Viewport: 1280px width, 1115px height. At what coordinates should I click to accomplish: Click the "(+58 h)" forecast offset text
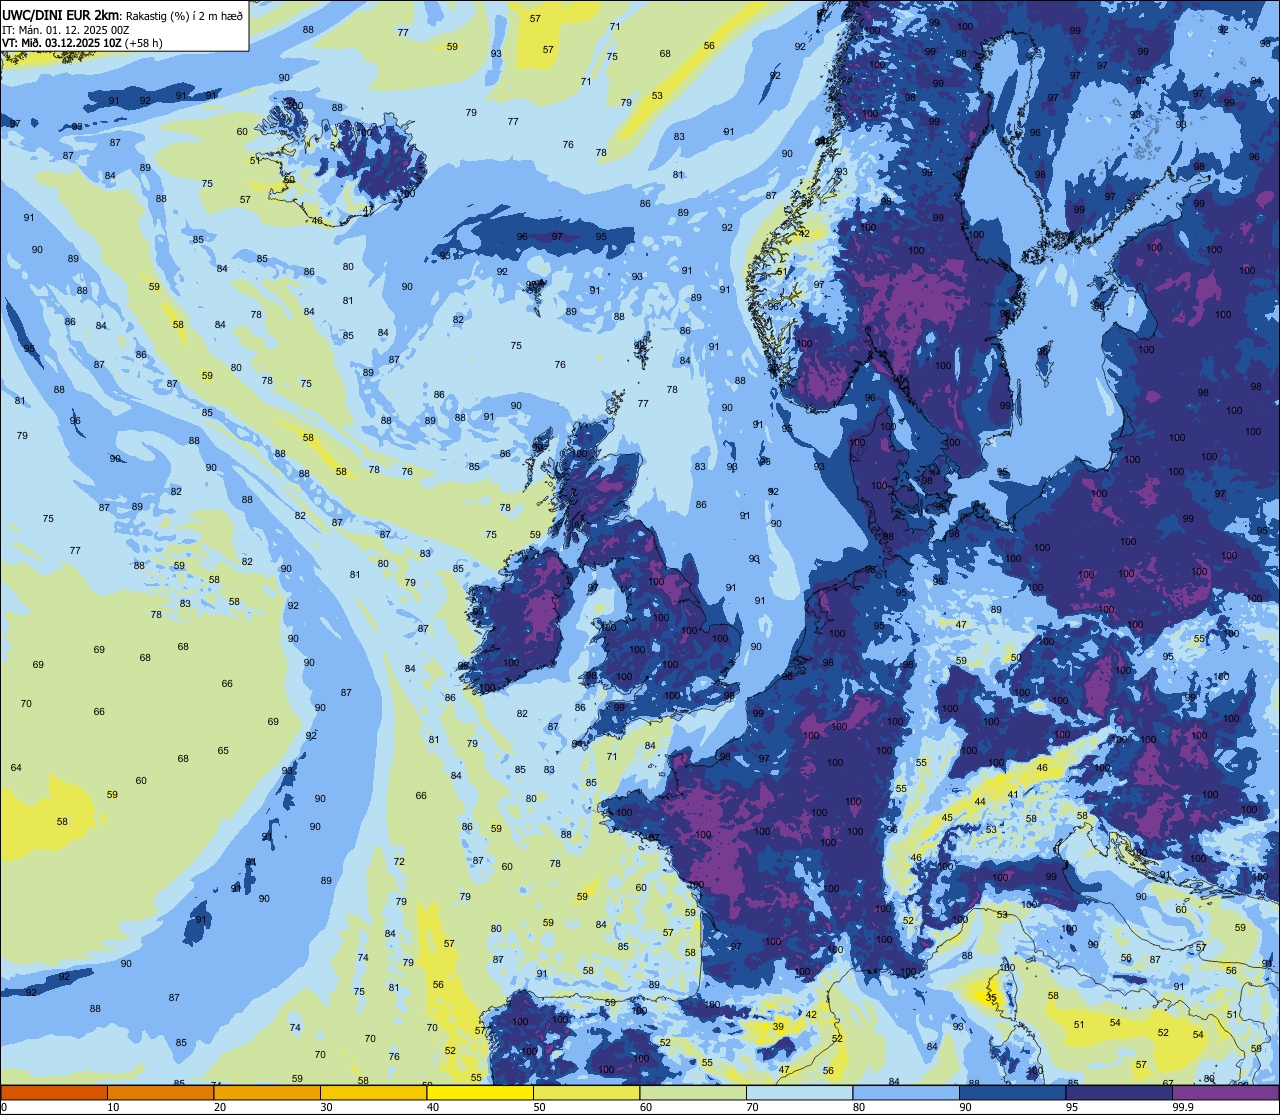click(144, 43)
